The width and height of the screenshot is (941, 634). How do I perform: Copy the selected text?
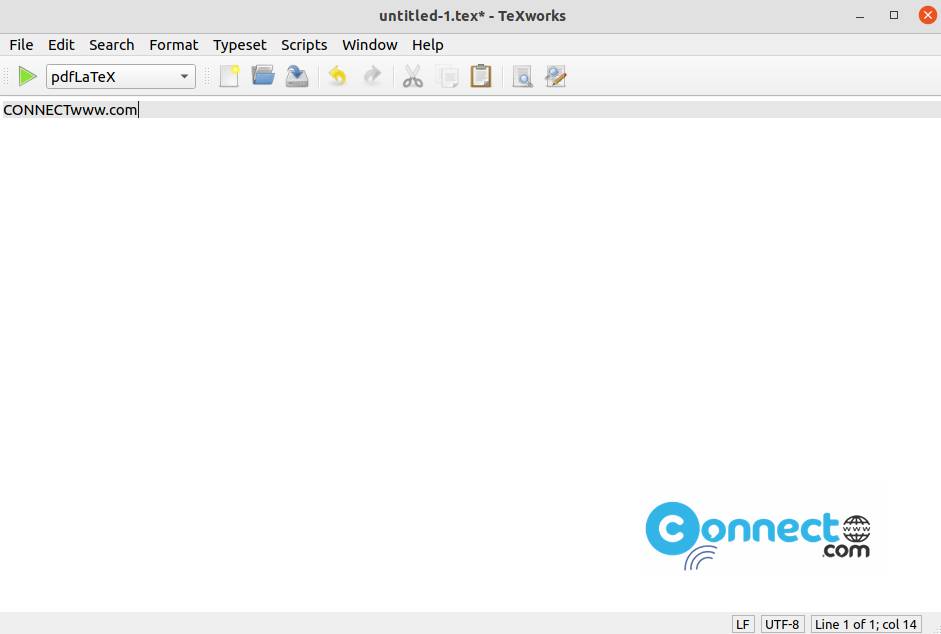click(x=447, y=76)
